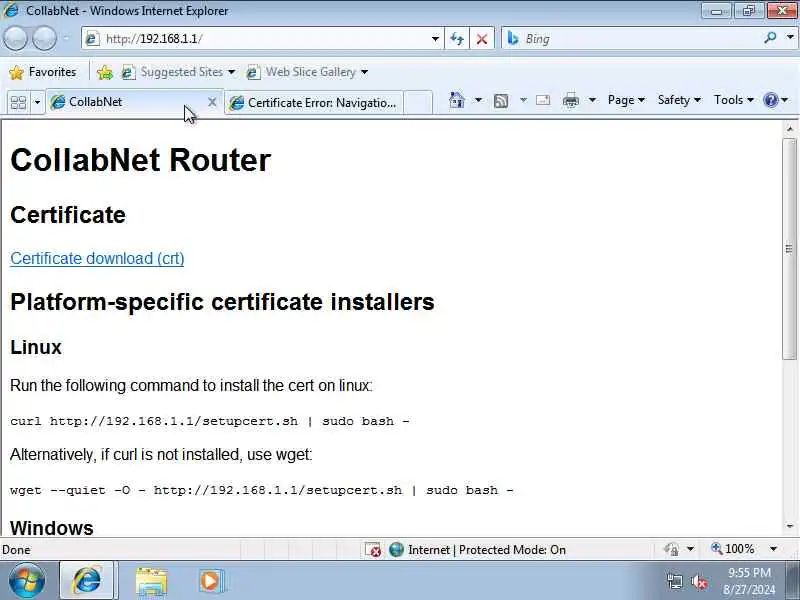The image size is (800, 600).
Task: Click the Refresh page icon
Action: click(x=457, y=39)
